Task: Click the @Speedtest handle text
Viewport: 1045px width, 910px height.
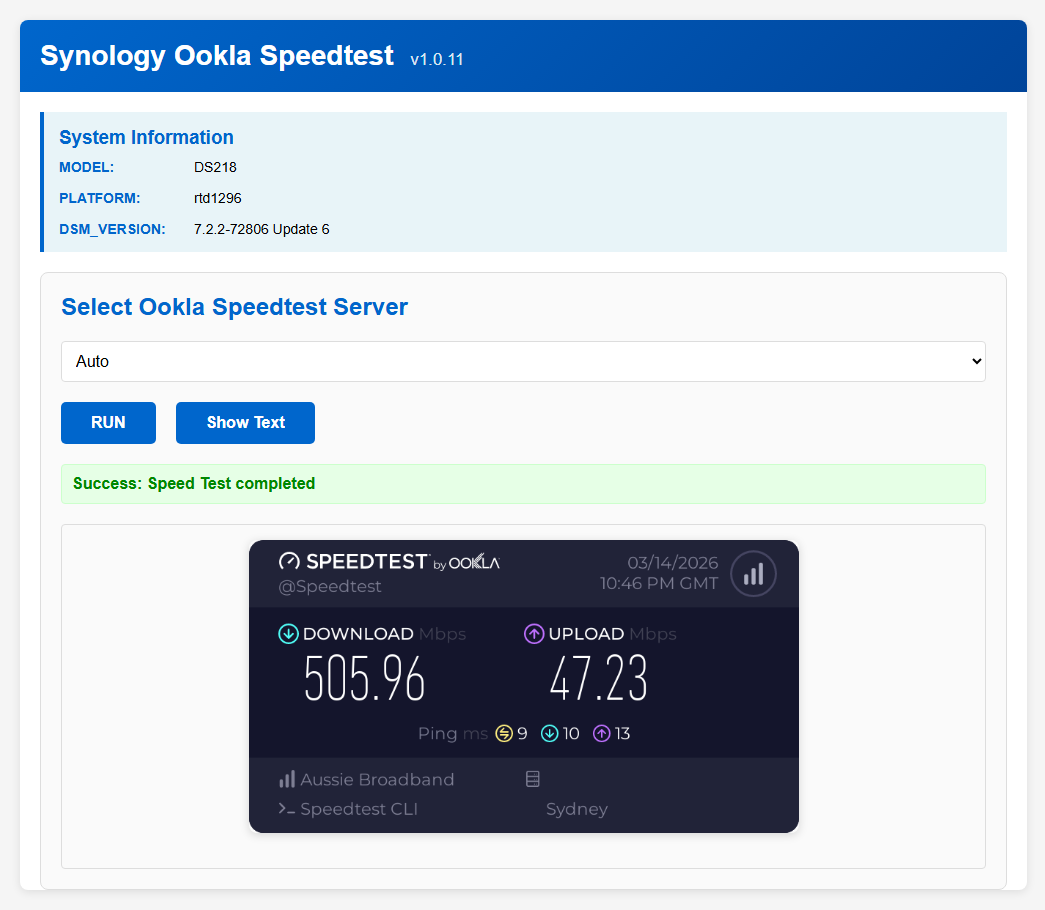Action: tap(330, 587)
